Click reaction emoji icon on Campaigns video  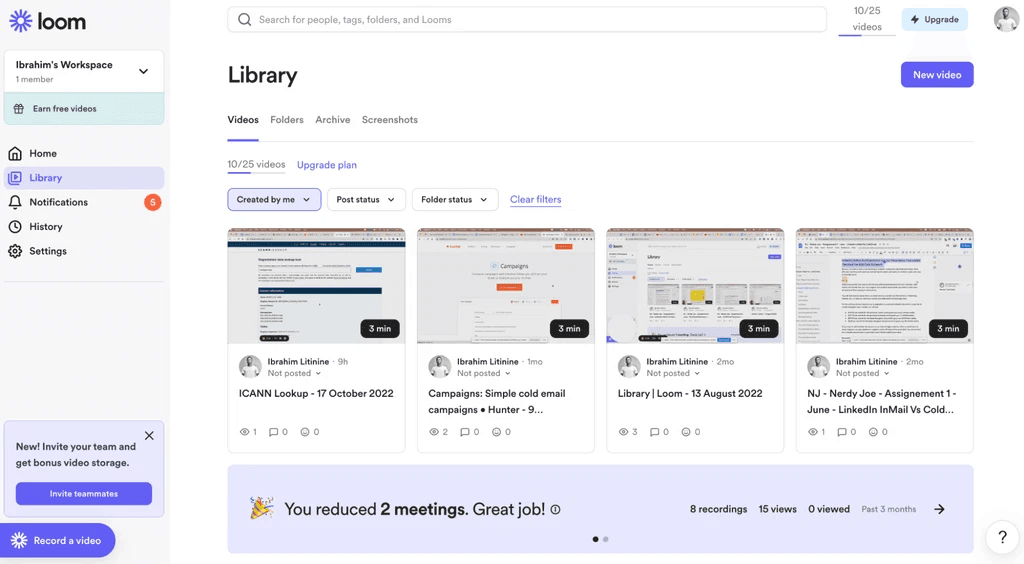(495, 432)
